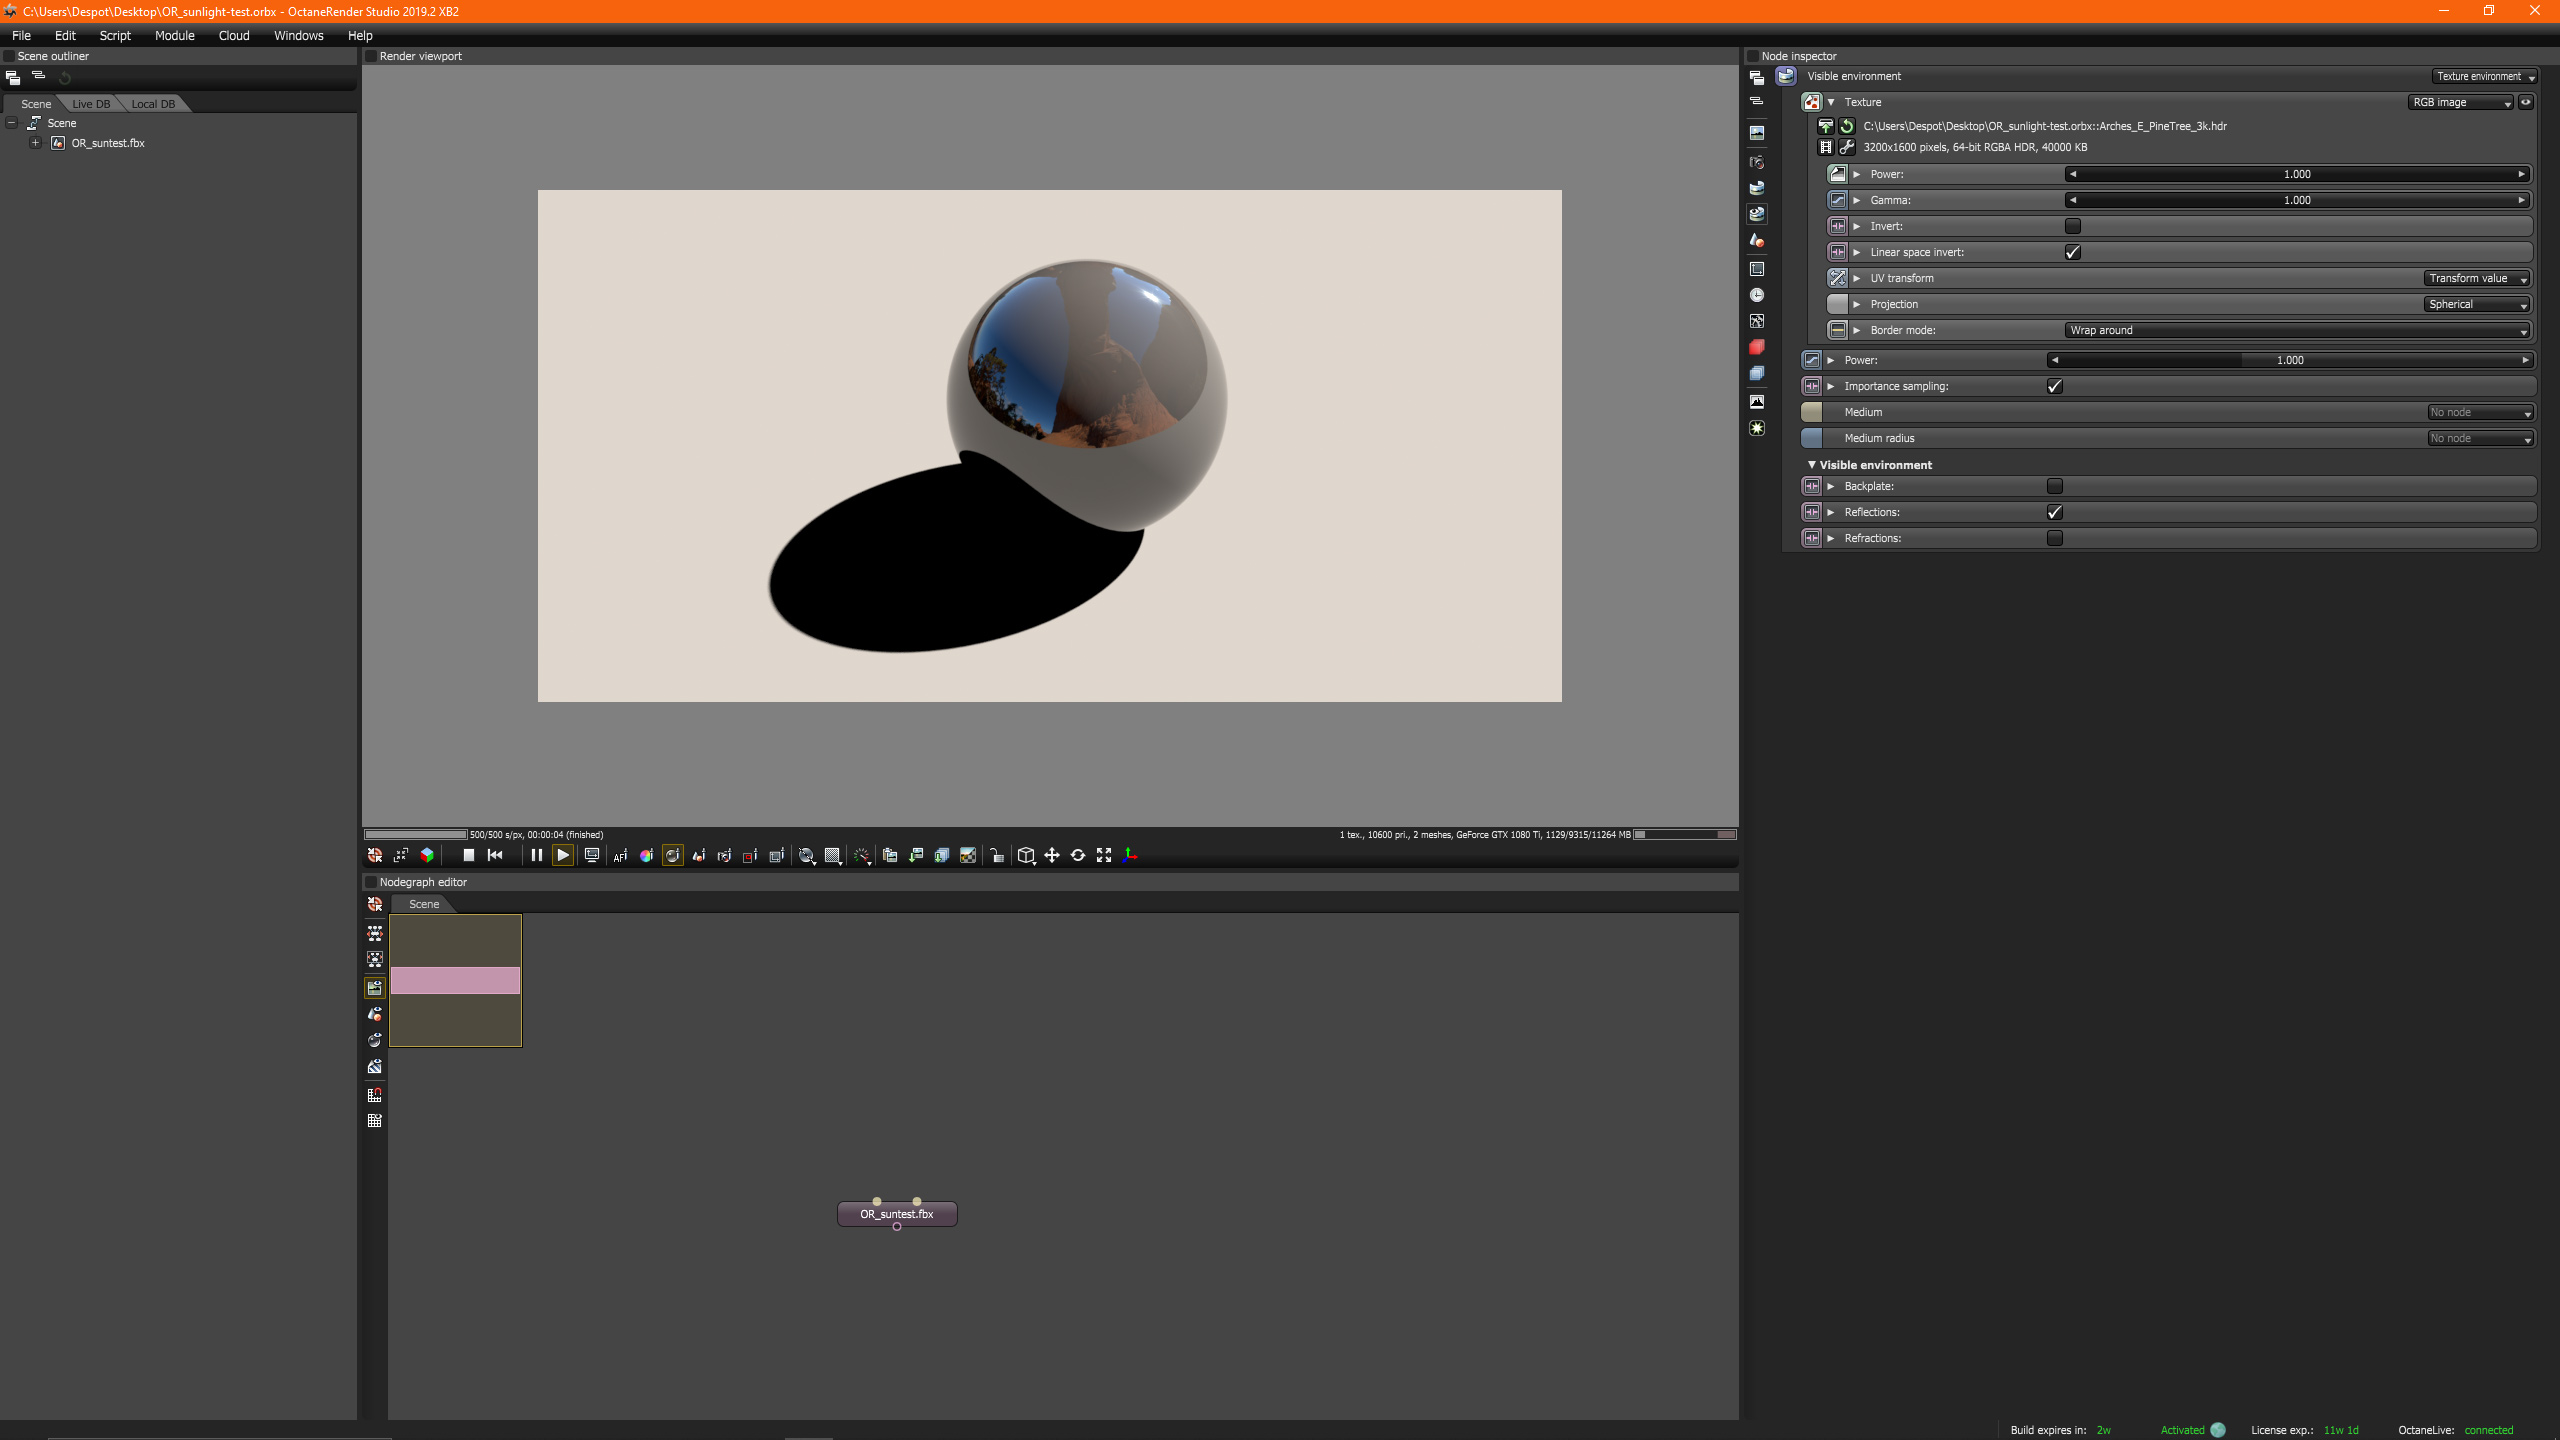Select the white balance picker tool

click(646, 855)
